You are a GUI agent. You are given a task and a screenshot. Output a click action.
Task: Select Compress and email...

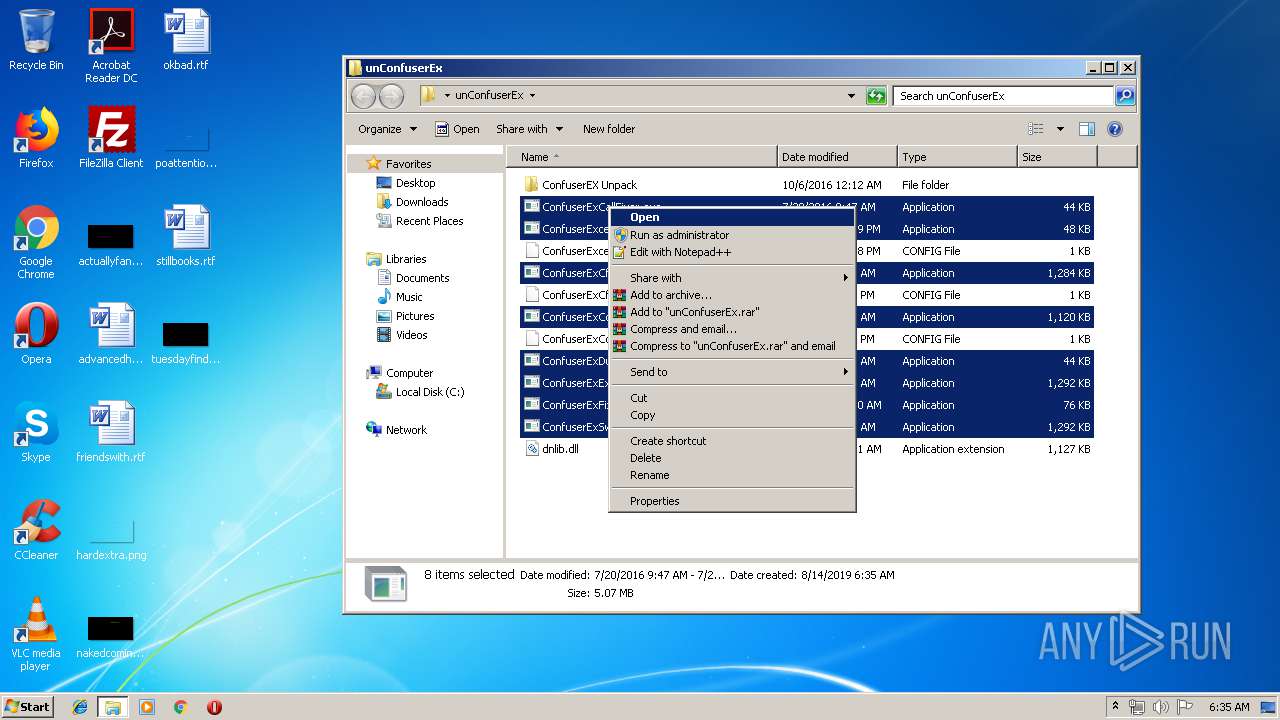tap(732, 329)
